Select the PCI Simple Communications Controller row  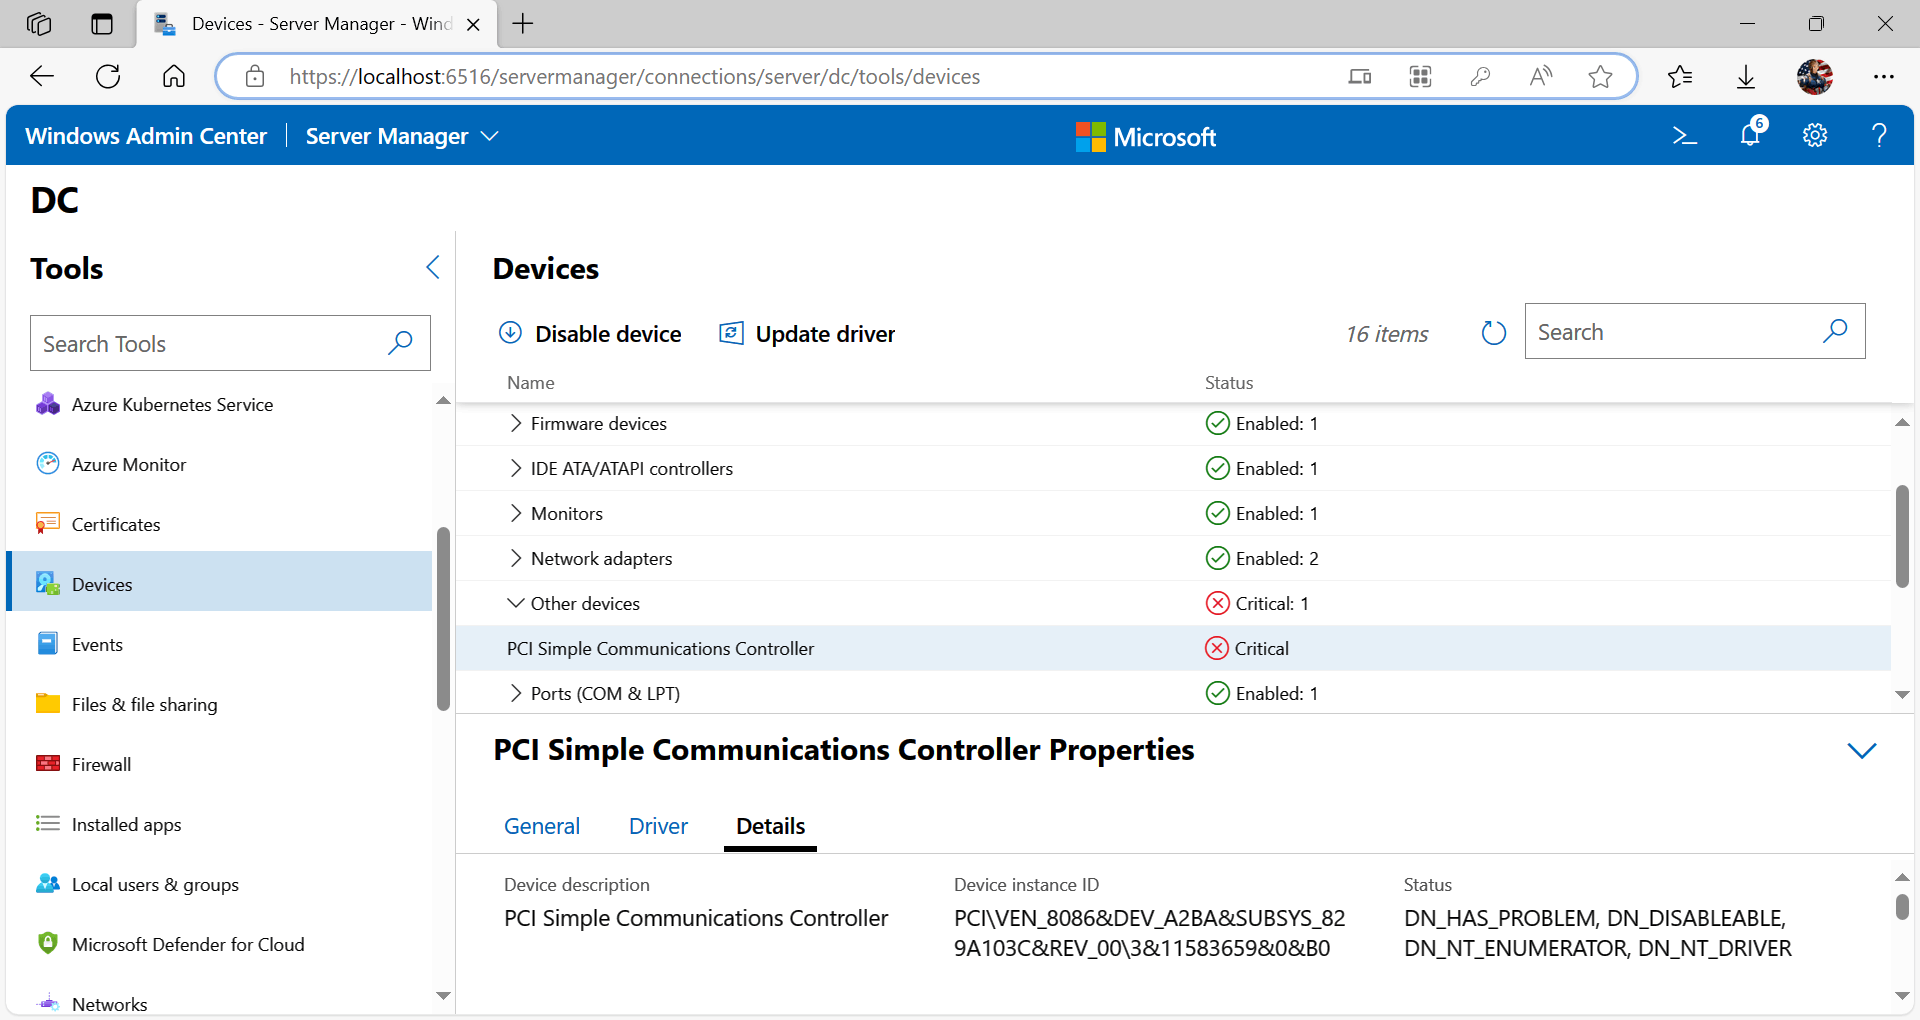660,648
